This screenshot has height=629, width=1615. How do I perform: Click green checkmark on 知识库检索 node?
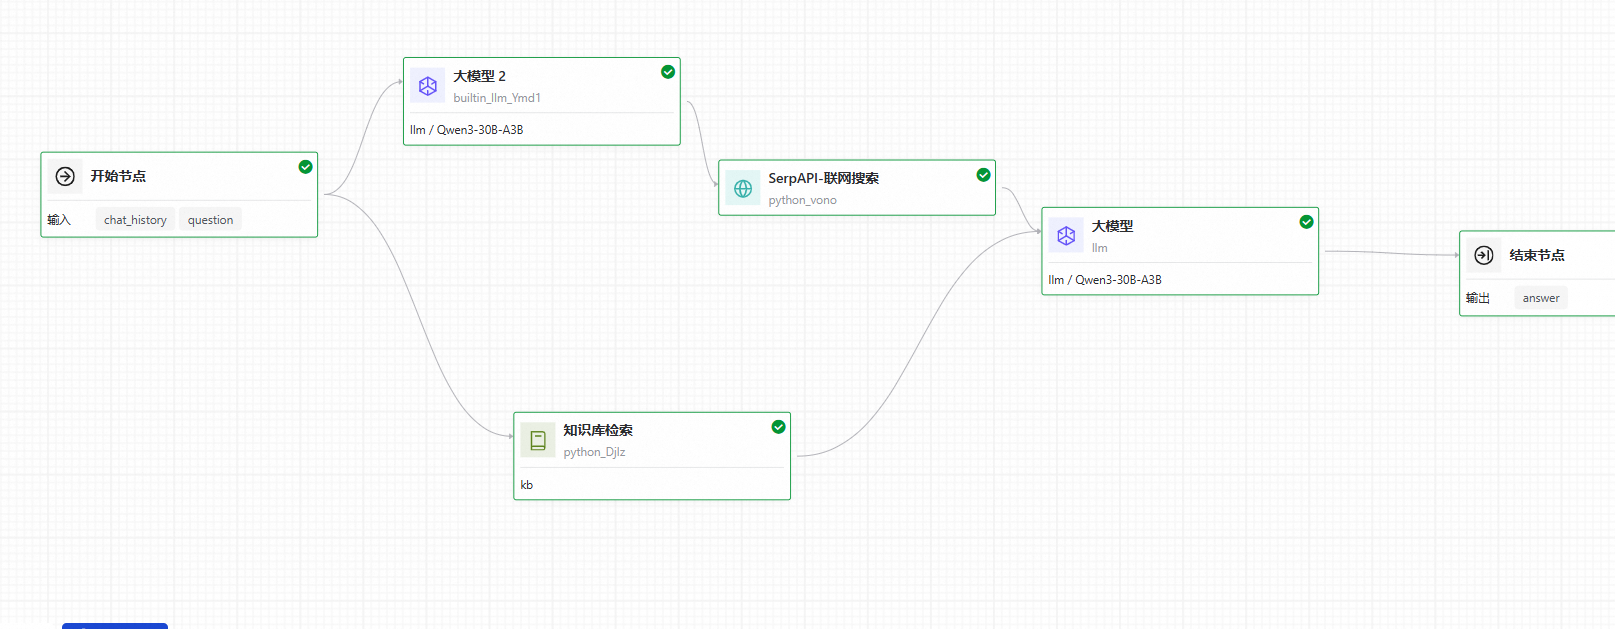(x=778, y=427)
